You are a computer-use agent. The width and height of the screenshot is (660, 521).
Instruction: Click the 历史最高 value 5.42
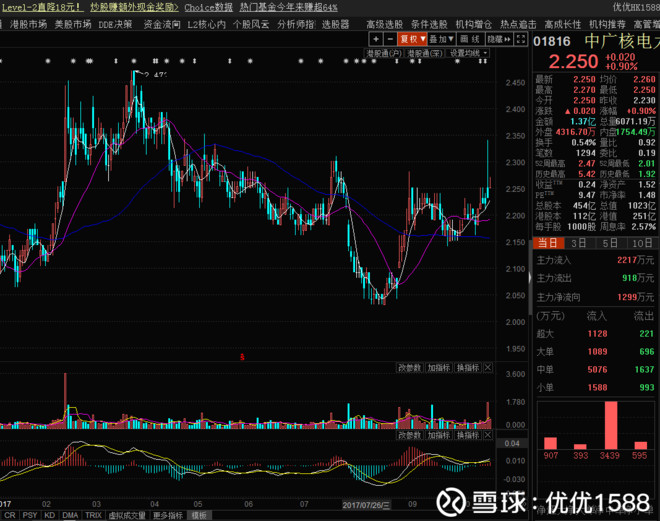(x=586, y=174)
